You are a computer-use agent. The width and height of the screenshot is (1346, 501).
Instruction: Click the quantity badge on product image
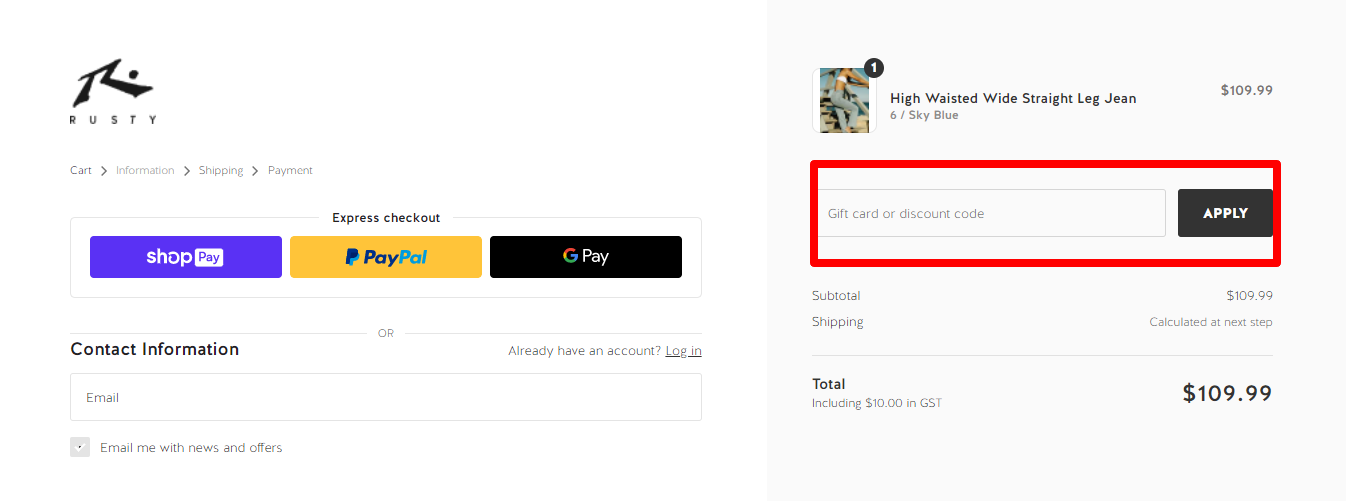point(874,68)
